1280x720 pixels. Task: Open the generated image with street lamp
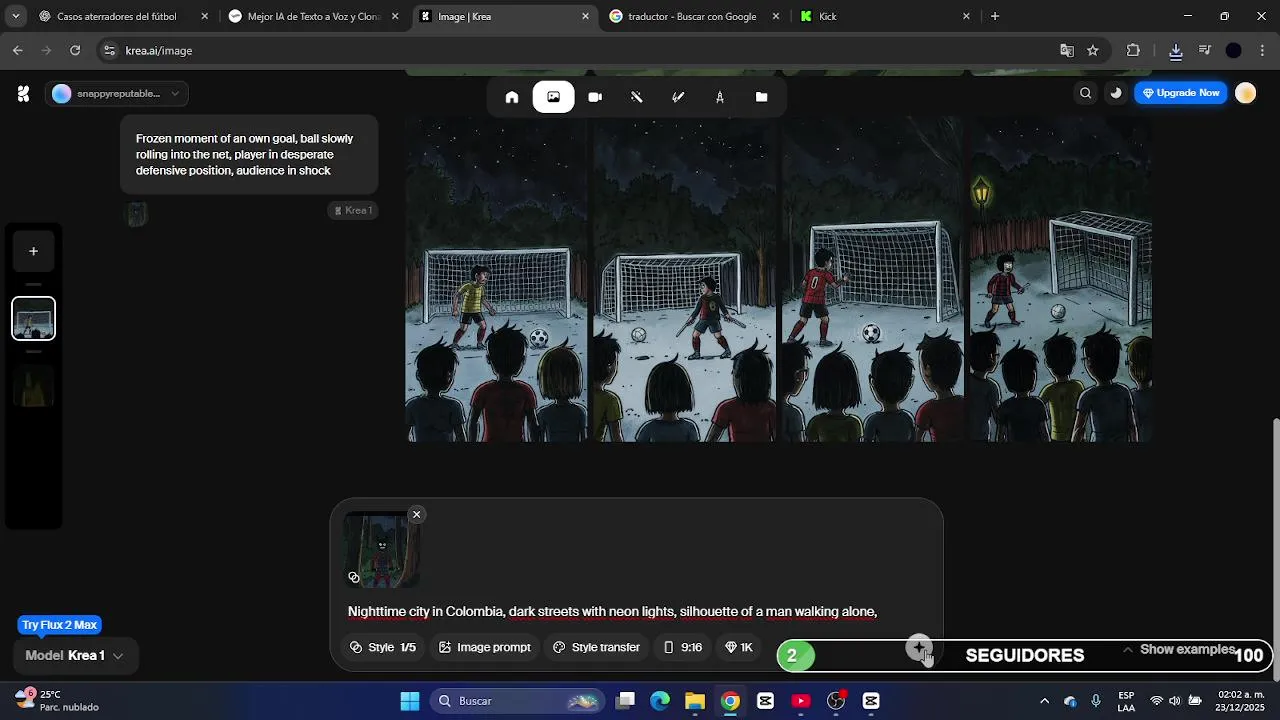pyautogui.click(x=1060, y=279)
